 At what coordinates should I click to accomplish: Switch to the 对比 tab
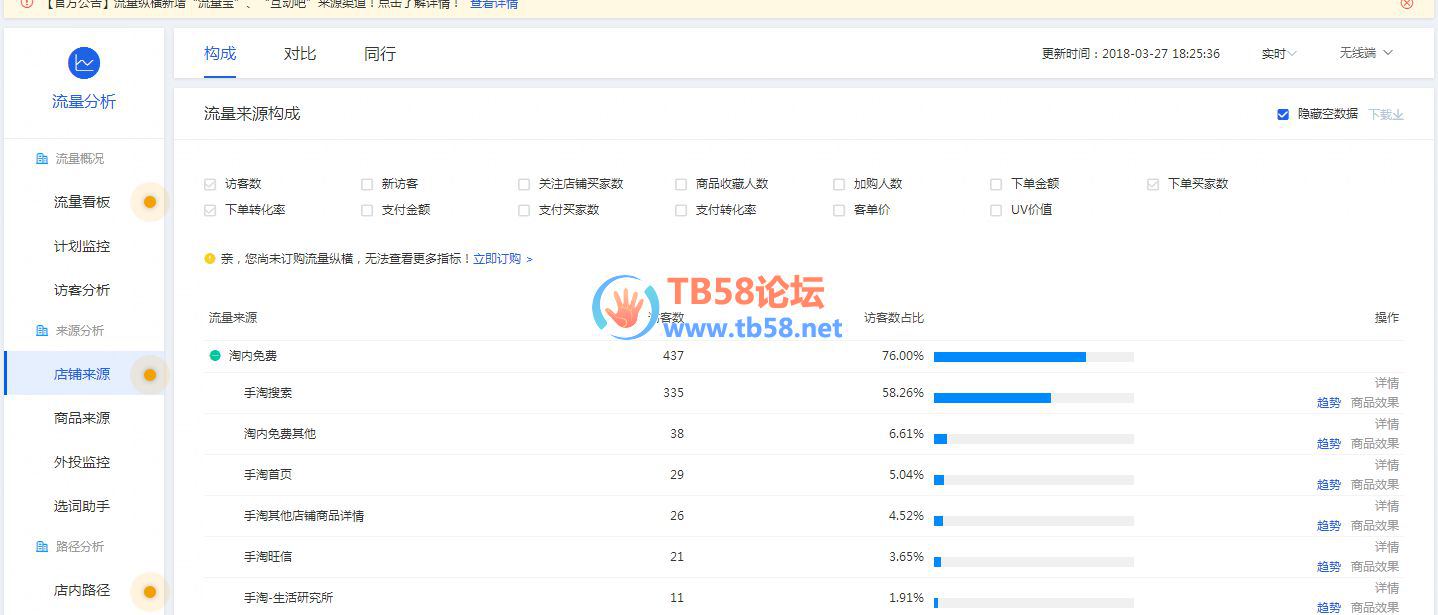[300, 54]
